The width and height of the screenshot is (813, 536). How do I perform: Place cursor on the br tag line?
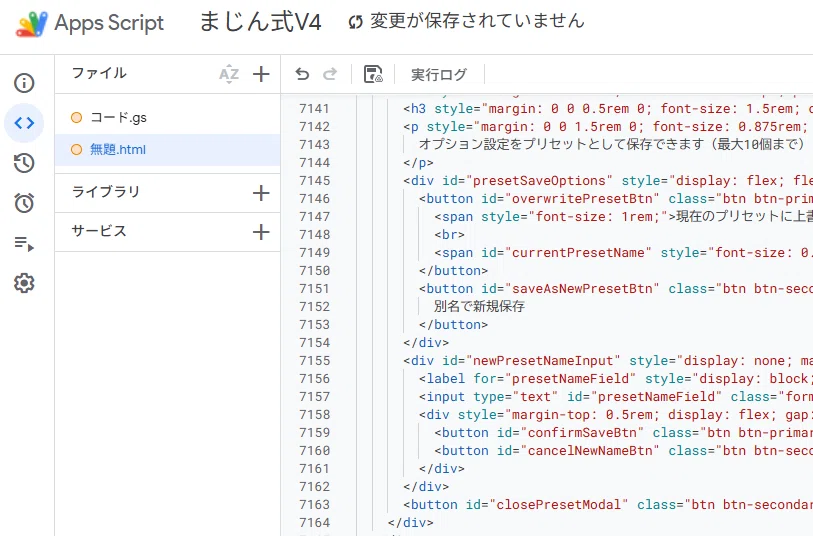[449, 235]
